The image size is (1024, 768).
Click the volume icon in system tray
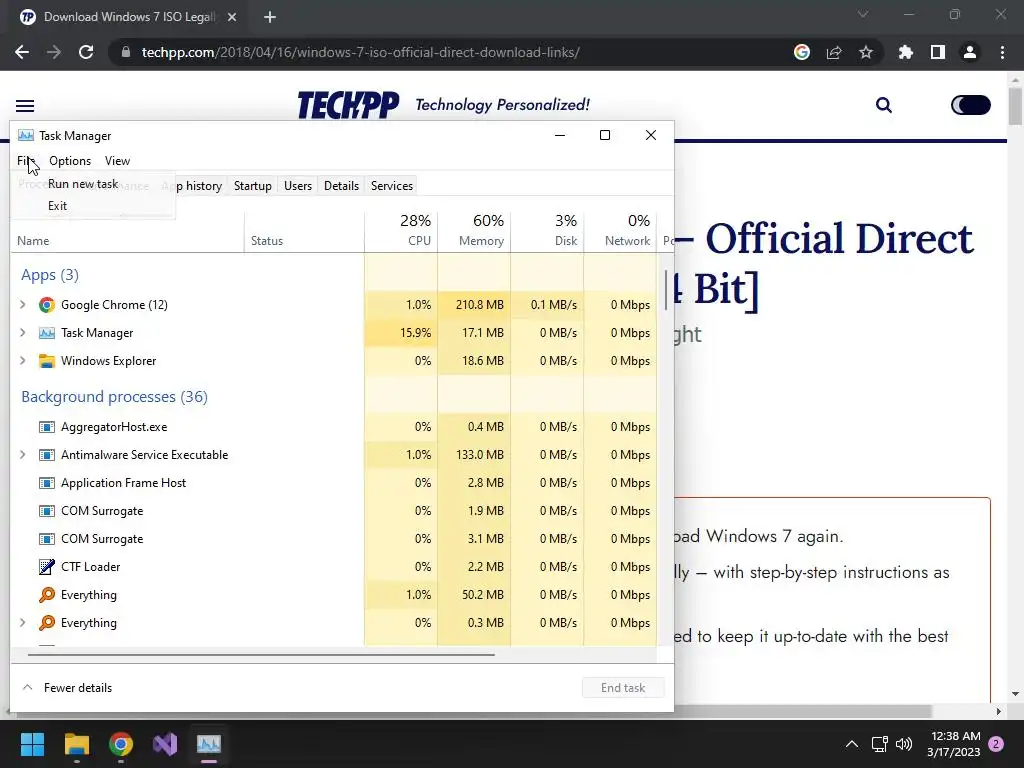tap(904, 744)
